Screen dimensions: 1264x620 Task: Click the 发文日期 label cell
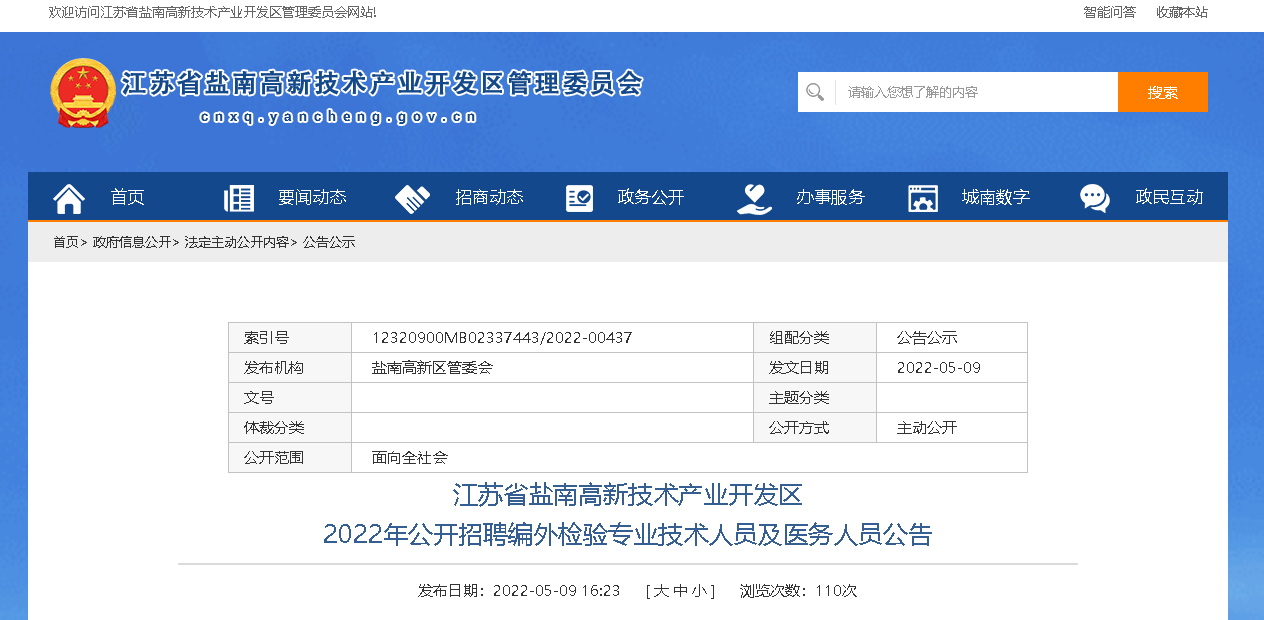(815, 368)
